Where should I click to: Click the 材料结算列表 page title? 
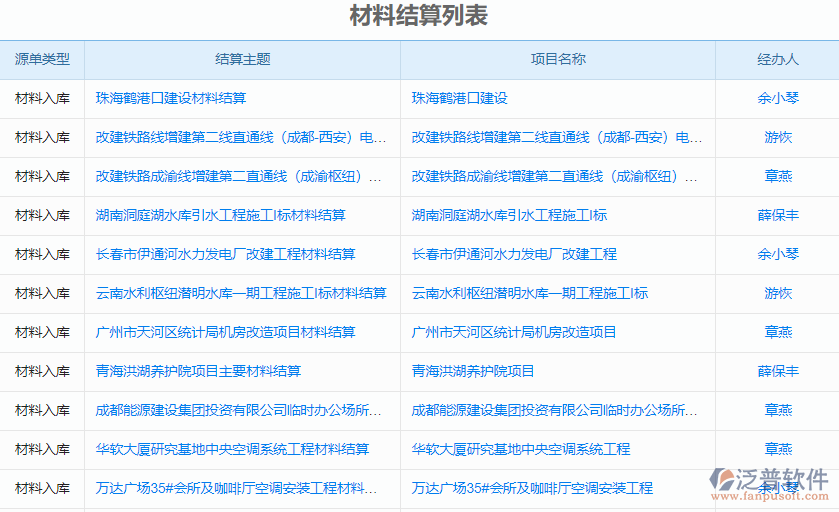click(x=419, y=16)
